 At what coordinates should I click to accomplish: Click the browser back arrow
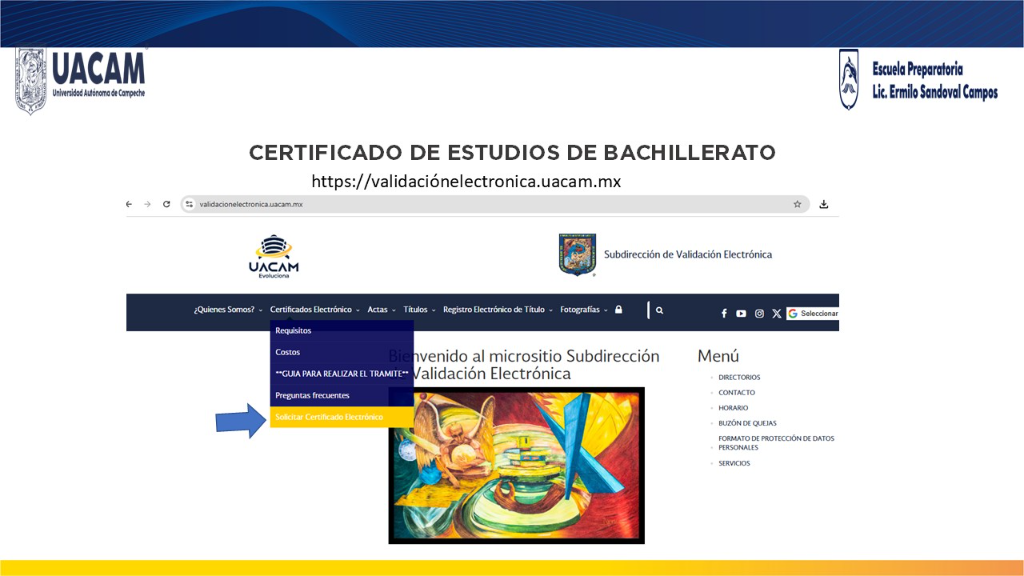pyautogui.click(x=129, y=204)
